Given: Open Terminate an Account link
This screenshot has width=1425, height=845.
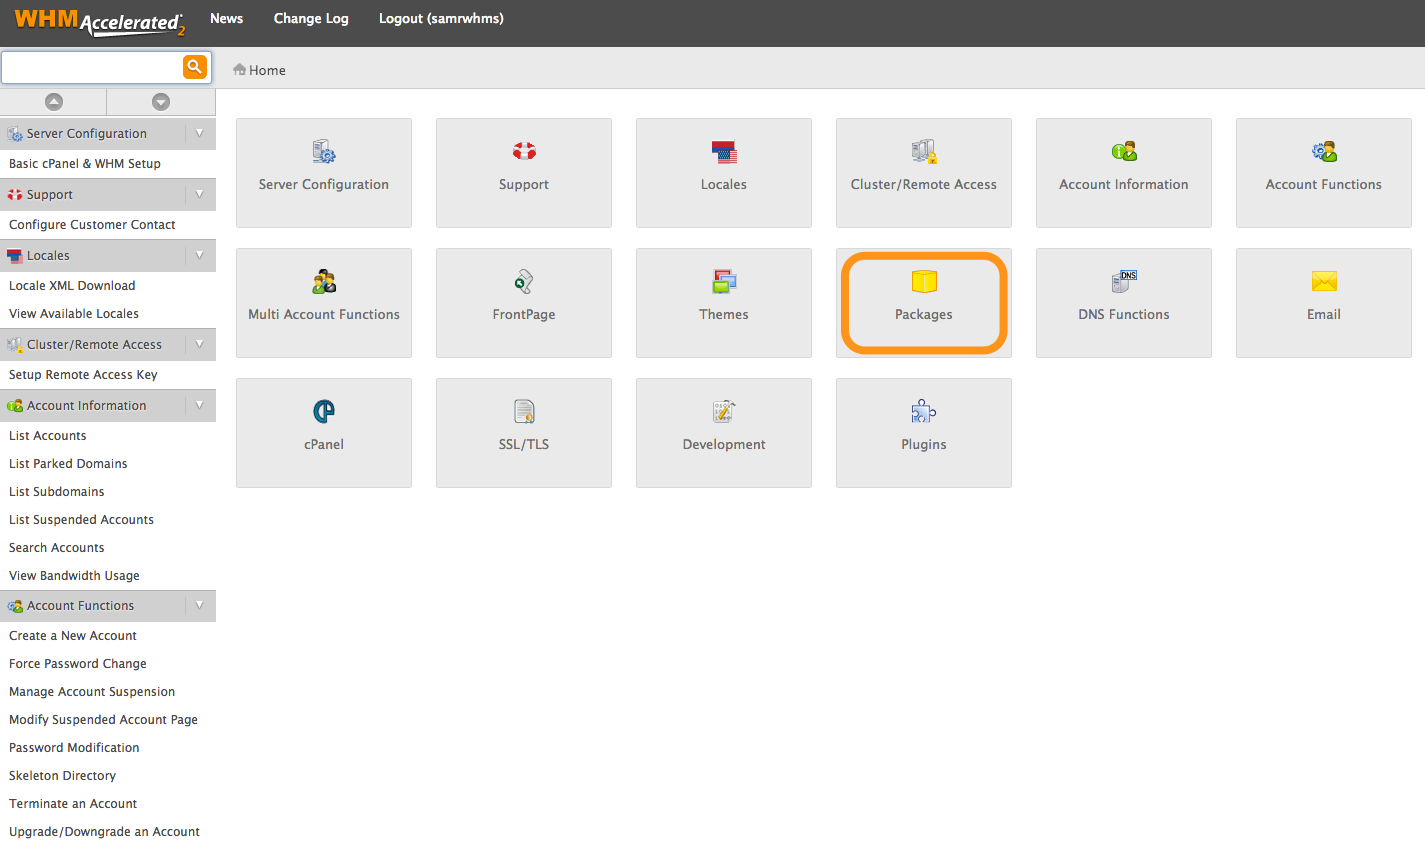Looking at the screenshot, I should click(x=73, y=804).
